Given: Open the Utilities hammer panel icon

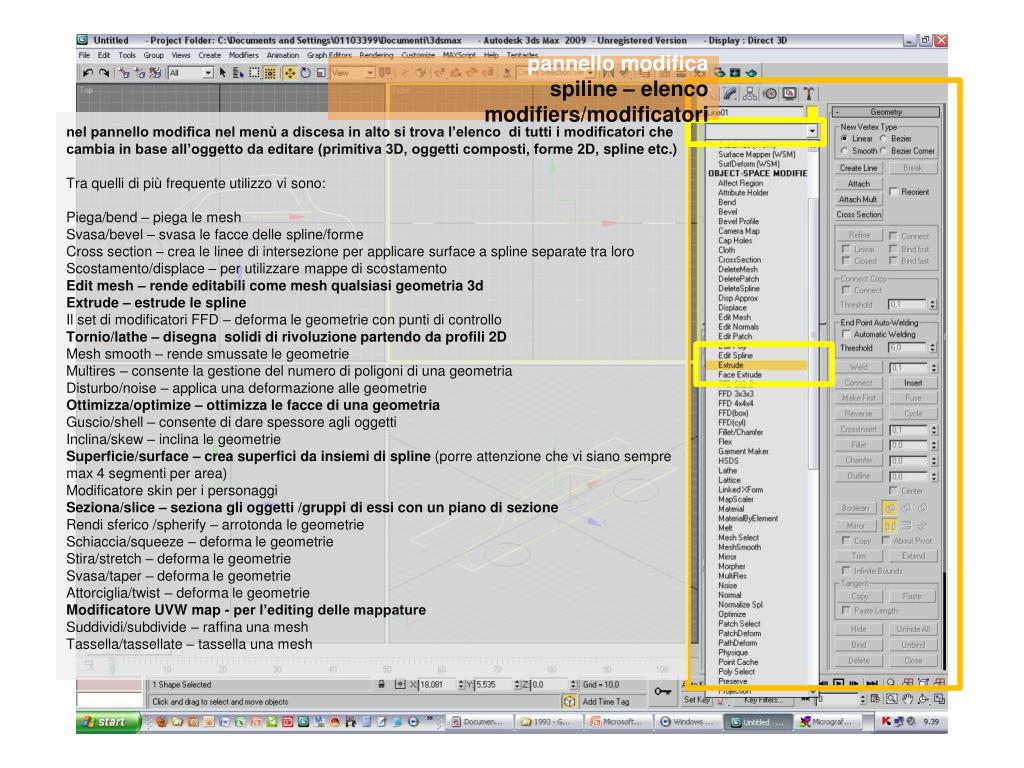Looking at the screenshot, I should pos(808,93).
